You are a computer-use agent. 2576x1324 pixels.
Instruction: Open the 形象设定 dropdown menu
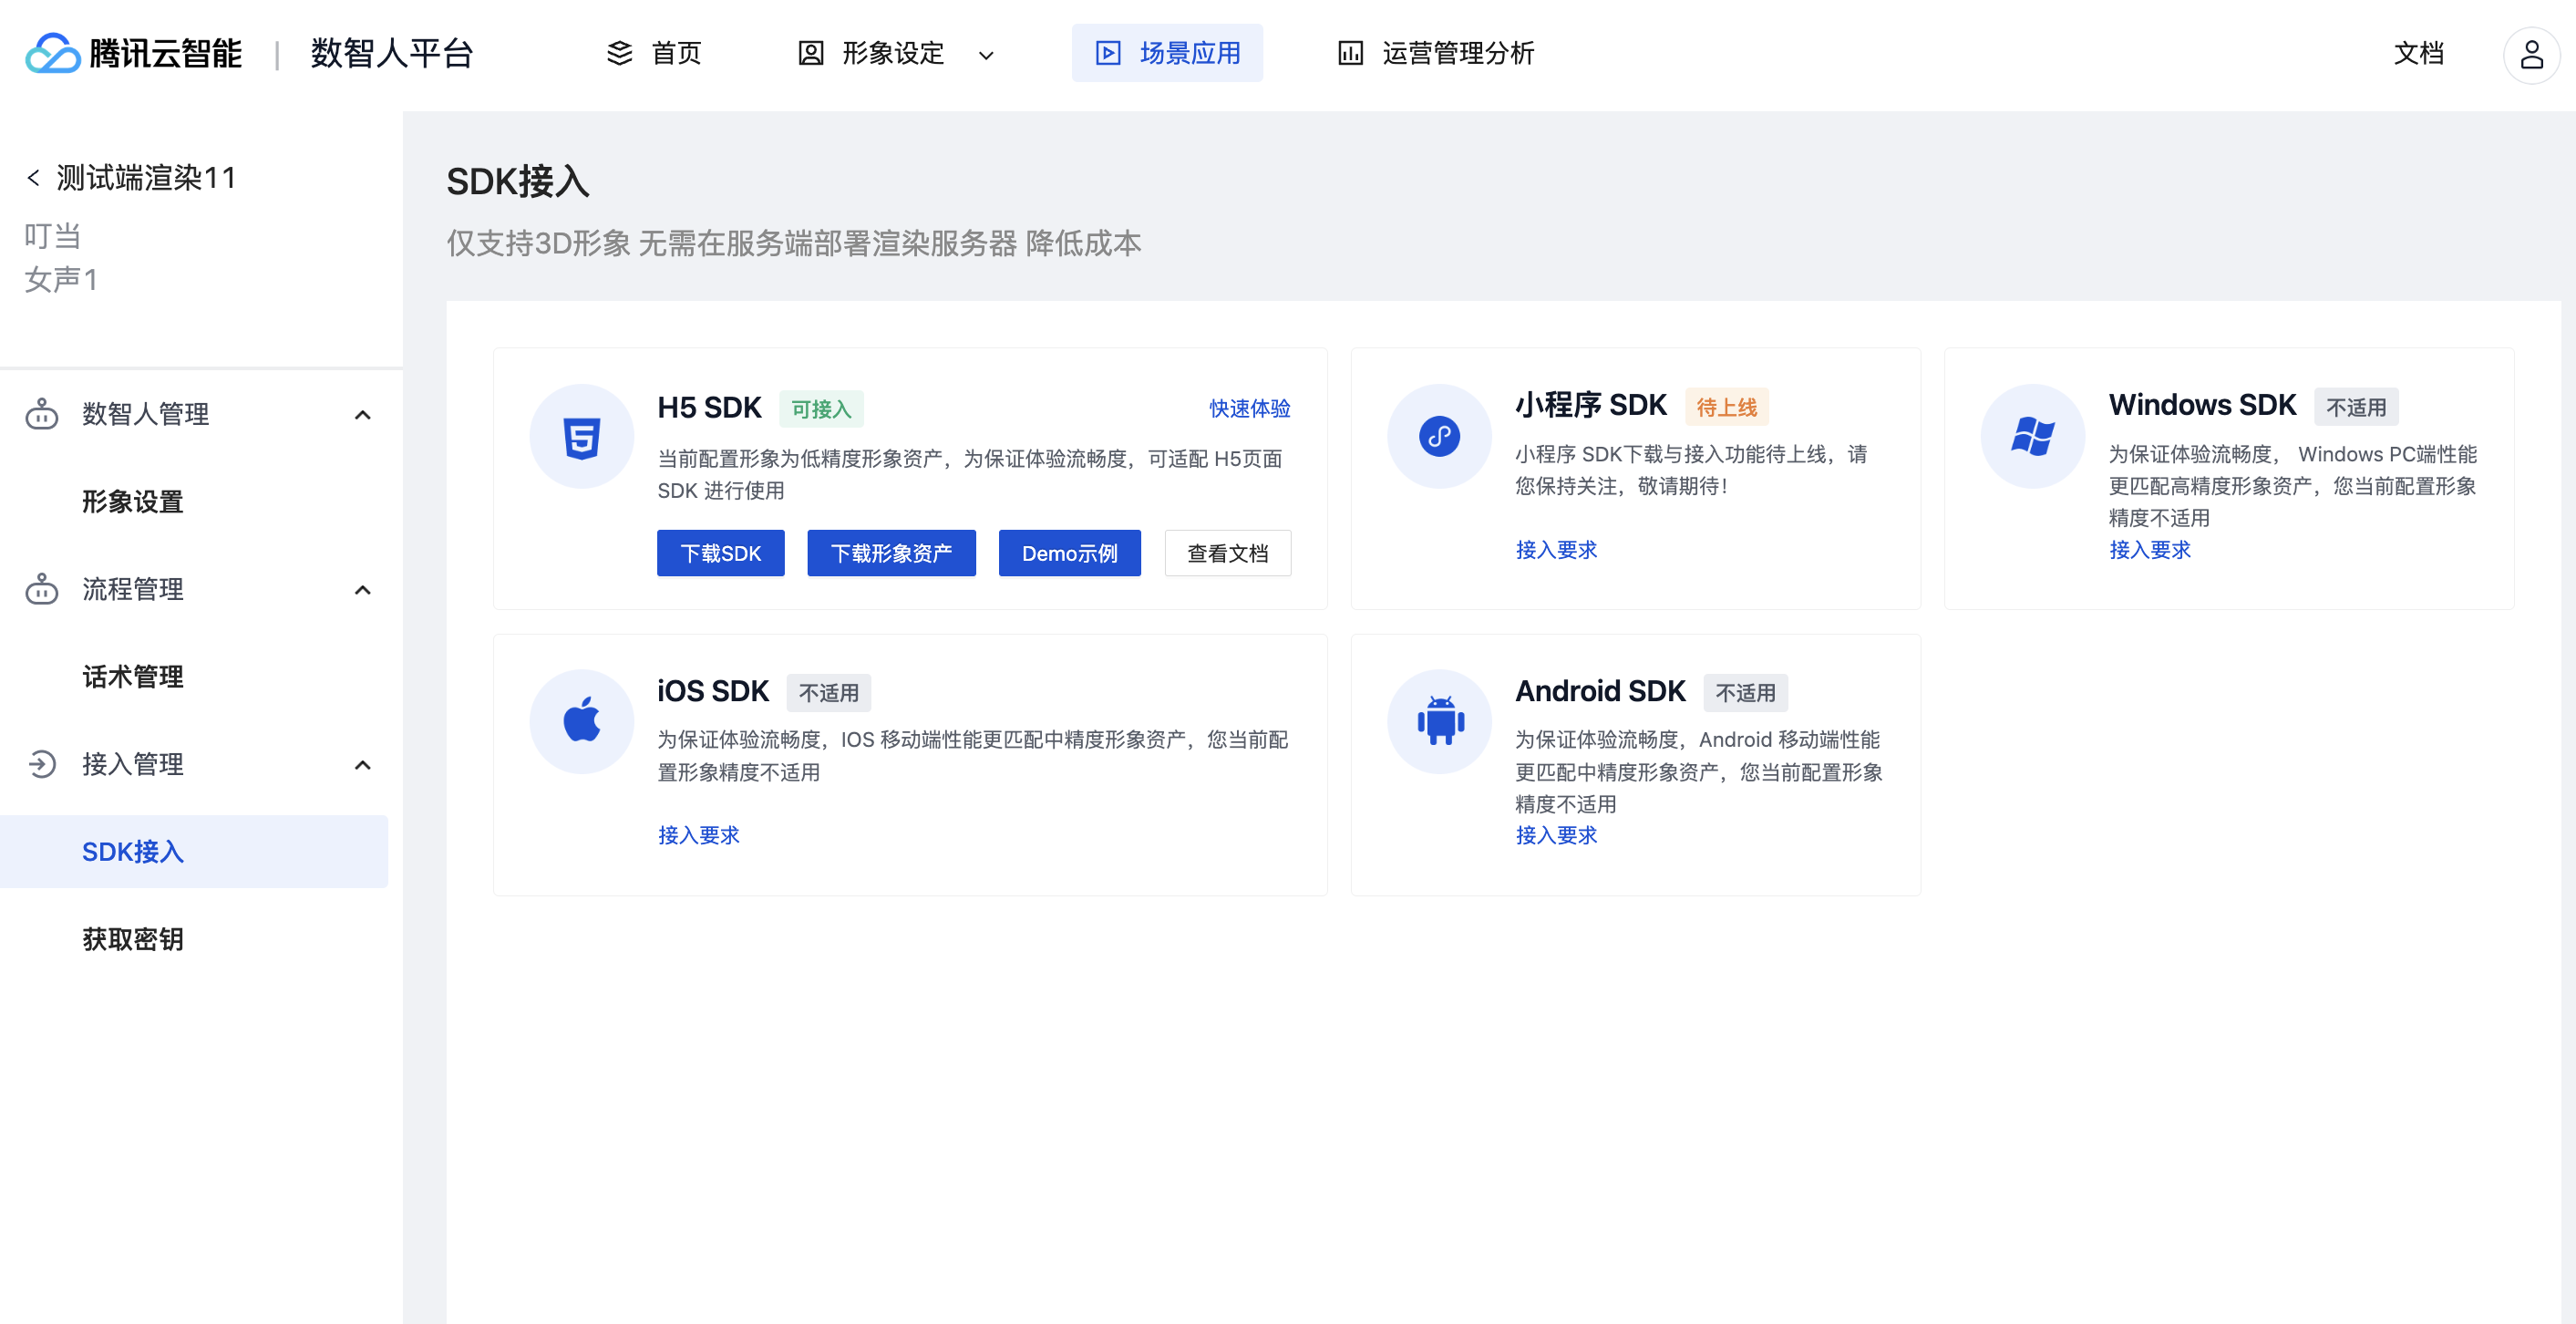tap(986, 54)
